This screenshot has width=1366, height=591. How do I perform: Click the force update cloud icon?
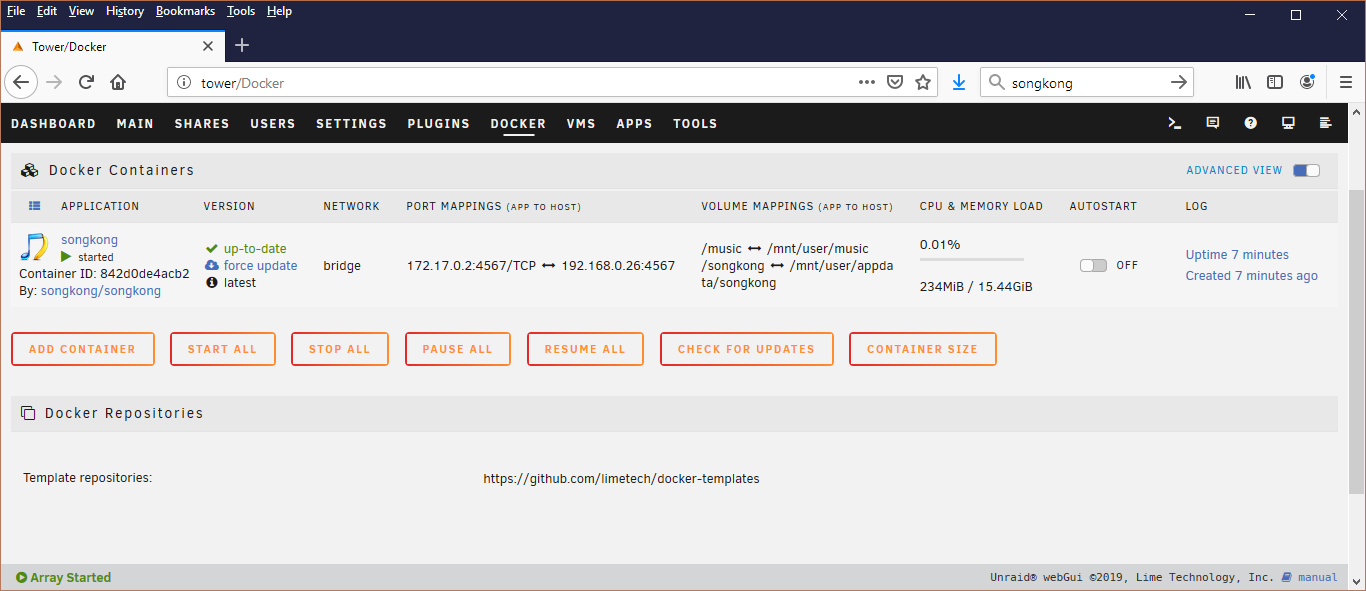[x=212, y=265]
